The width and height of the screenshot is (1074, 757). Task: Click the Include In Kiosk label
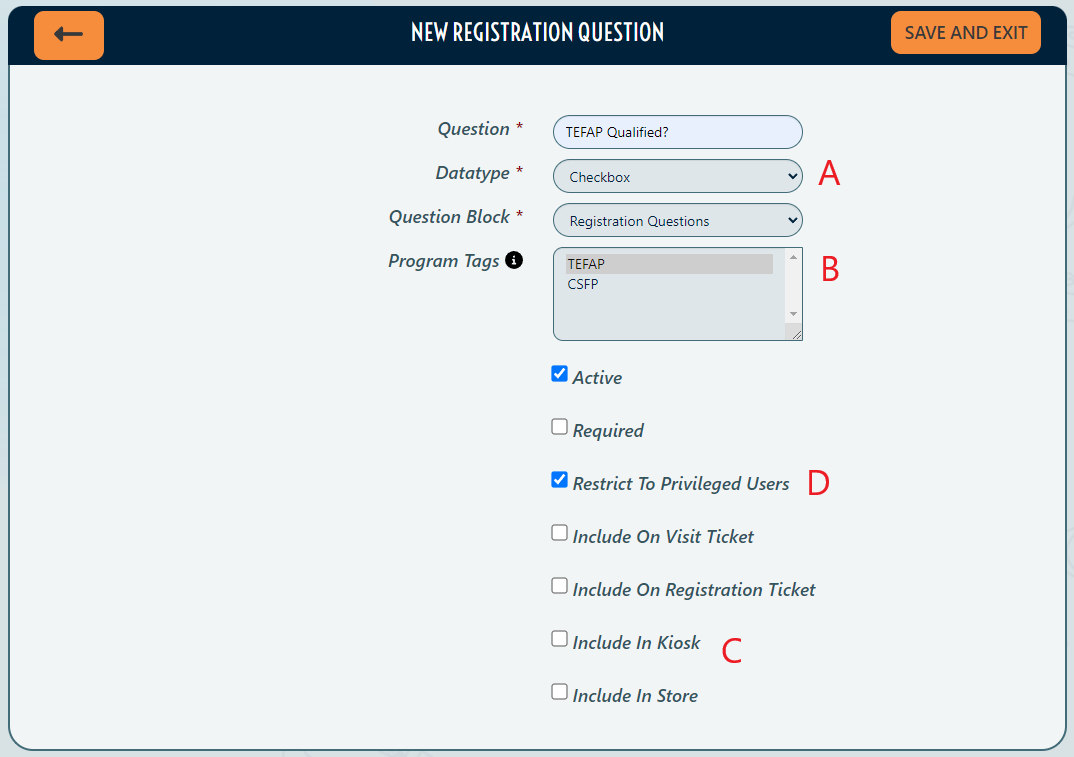pos(636,643)
